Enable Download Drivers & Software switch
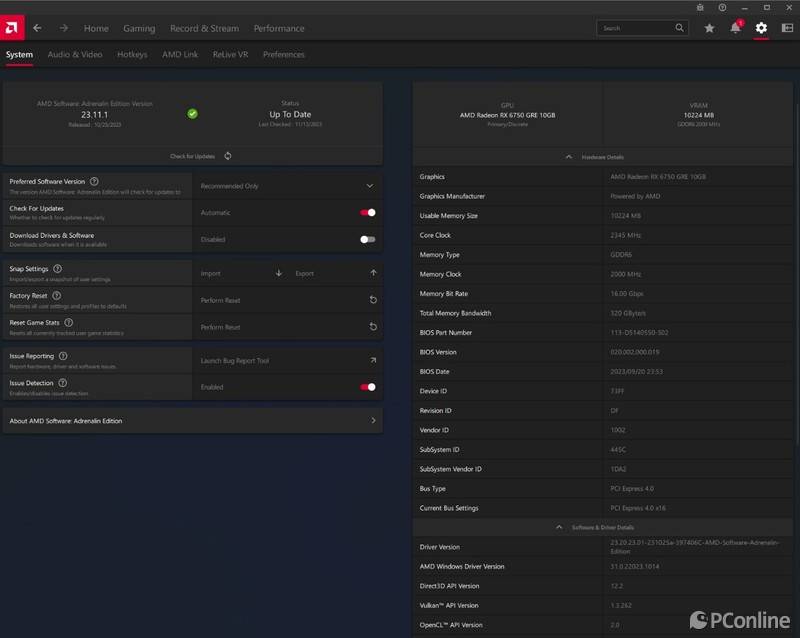Image resolution: width=800 pixels, height=638 pixels. click(367, 239)
